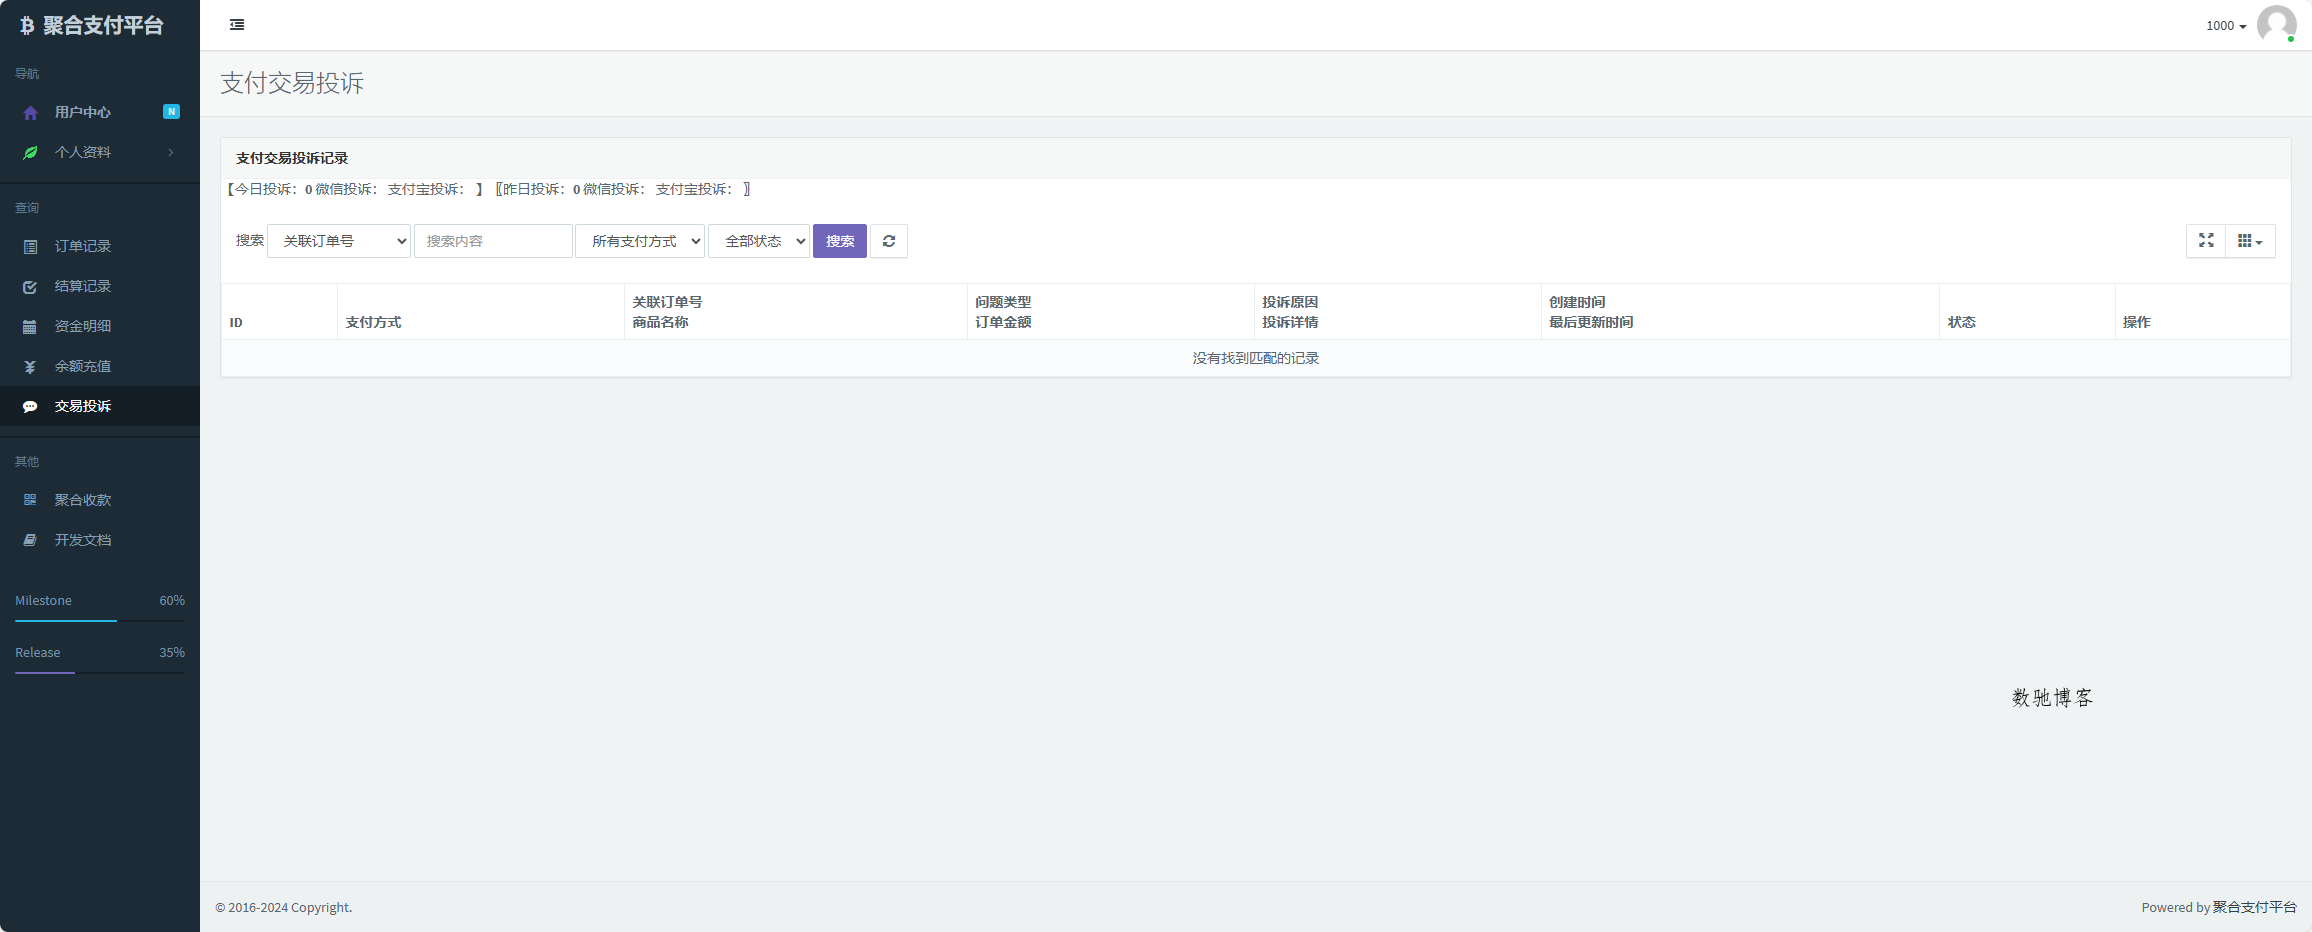Click the 支付交易投诉 page heading
This screenshot has width=2312, height=932.
click(292, 83)
